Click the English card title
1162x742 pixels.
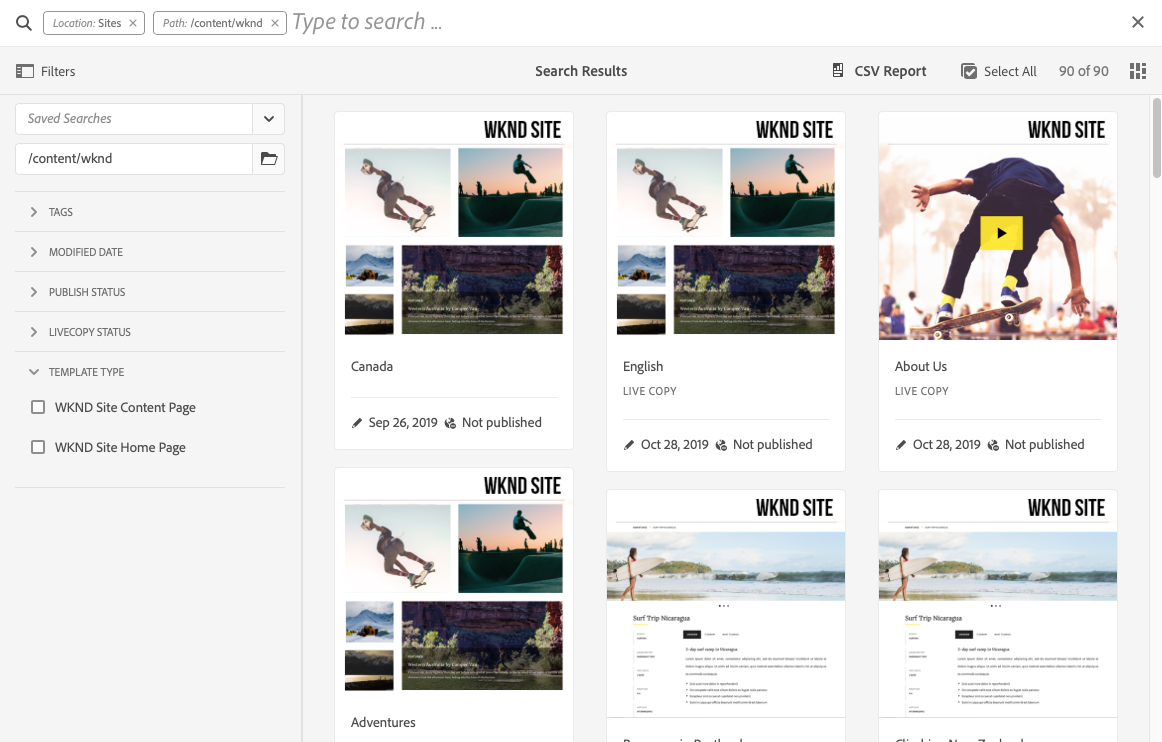click(643, 366)
